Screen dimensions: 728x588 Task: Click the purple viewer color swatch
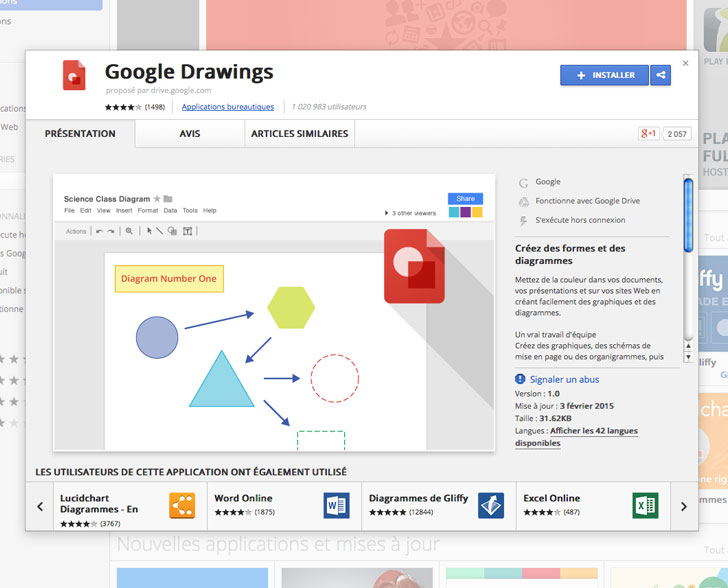[465, 212]
